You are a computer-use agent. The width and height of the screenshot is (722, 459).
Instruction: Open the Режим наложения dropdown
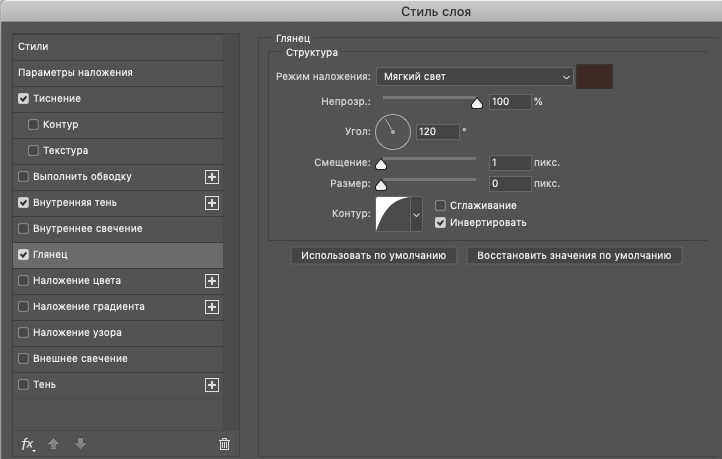[x=475, y=77]
